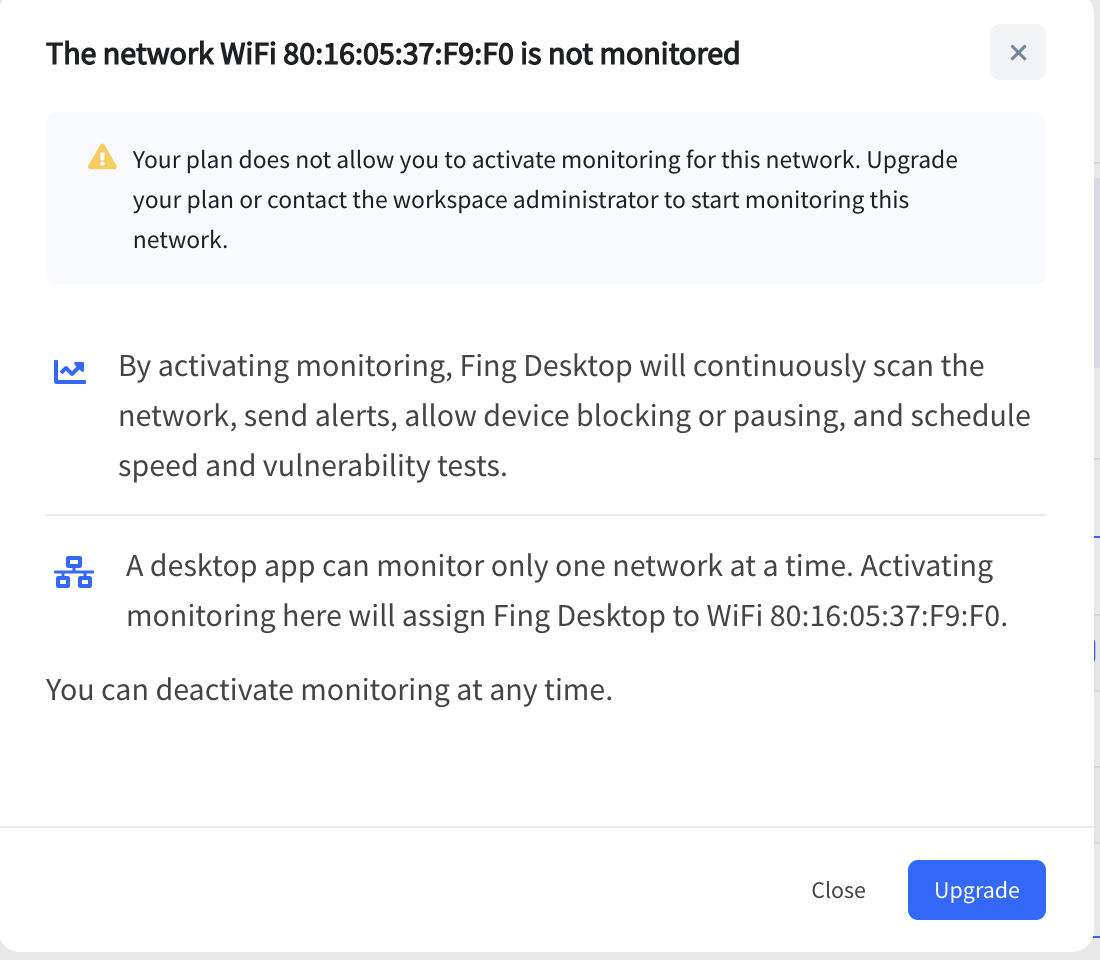Click the yellow warning triangle icon

click(x=102, y=158)
